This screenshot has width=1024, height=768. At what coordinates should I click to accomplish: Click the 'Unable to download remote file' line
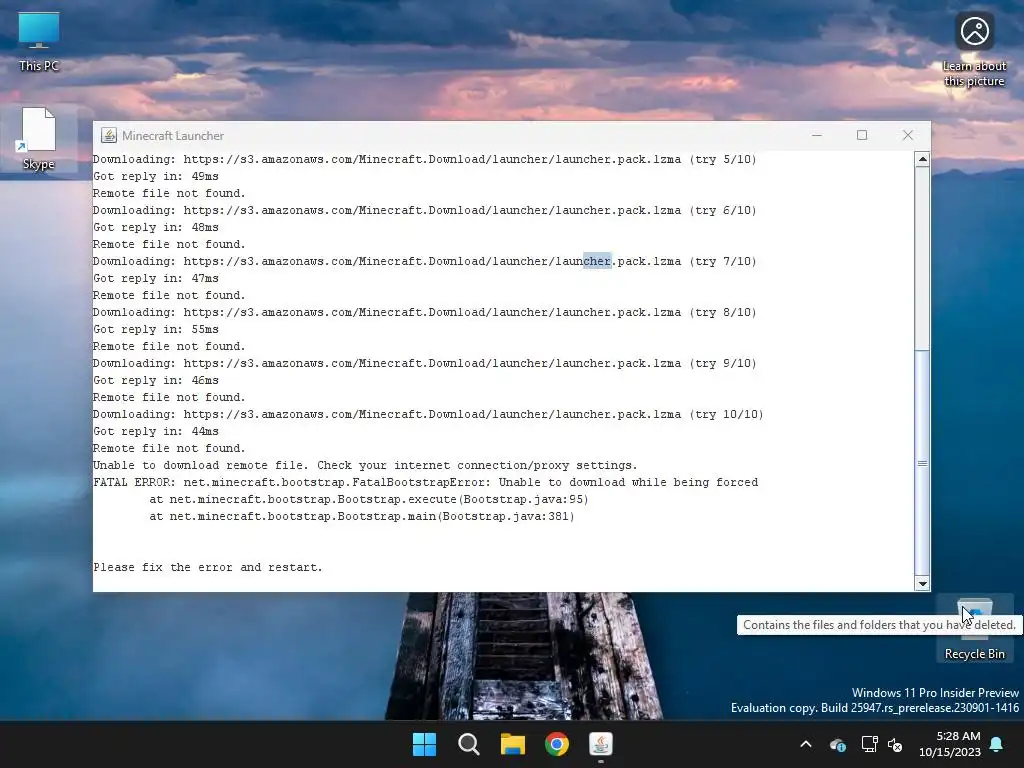pos(365,466)
